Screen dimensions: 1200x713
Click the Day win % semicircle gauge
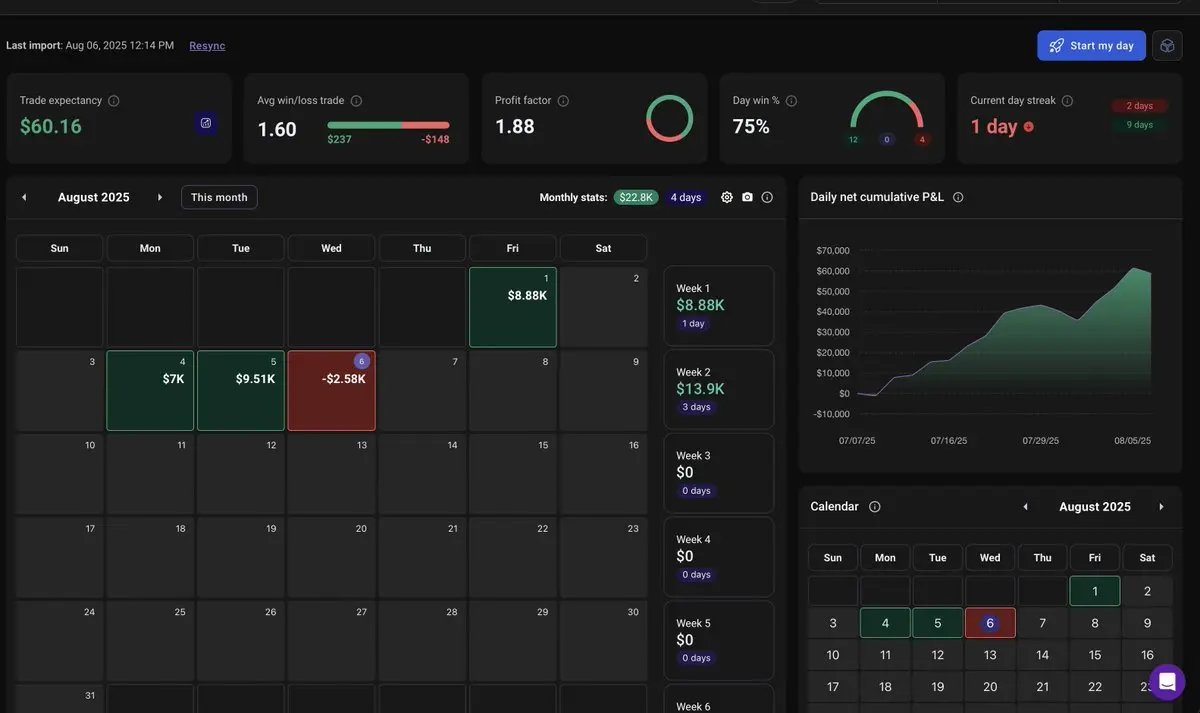point(887,112)
